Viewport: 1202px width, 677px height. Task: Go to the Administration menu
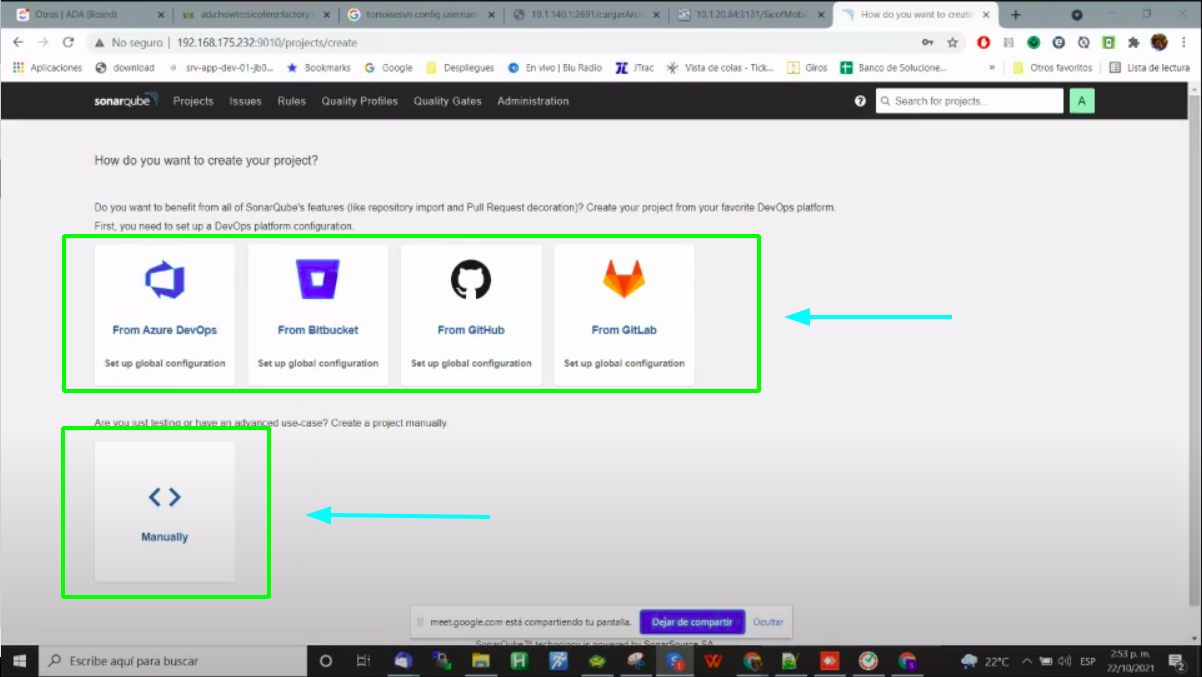tap(532, 101)
